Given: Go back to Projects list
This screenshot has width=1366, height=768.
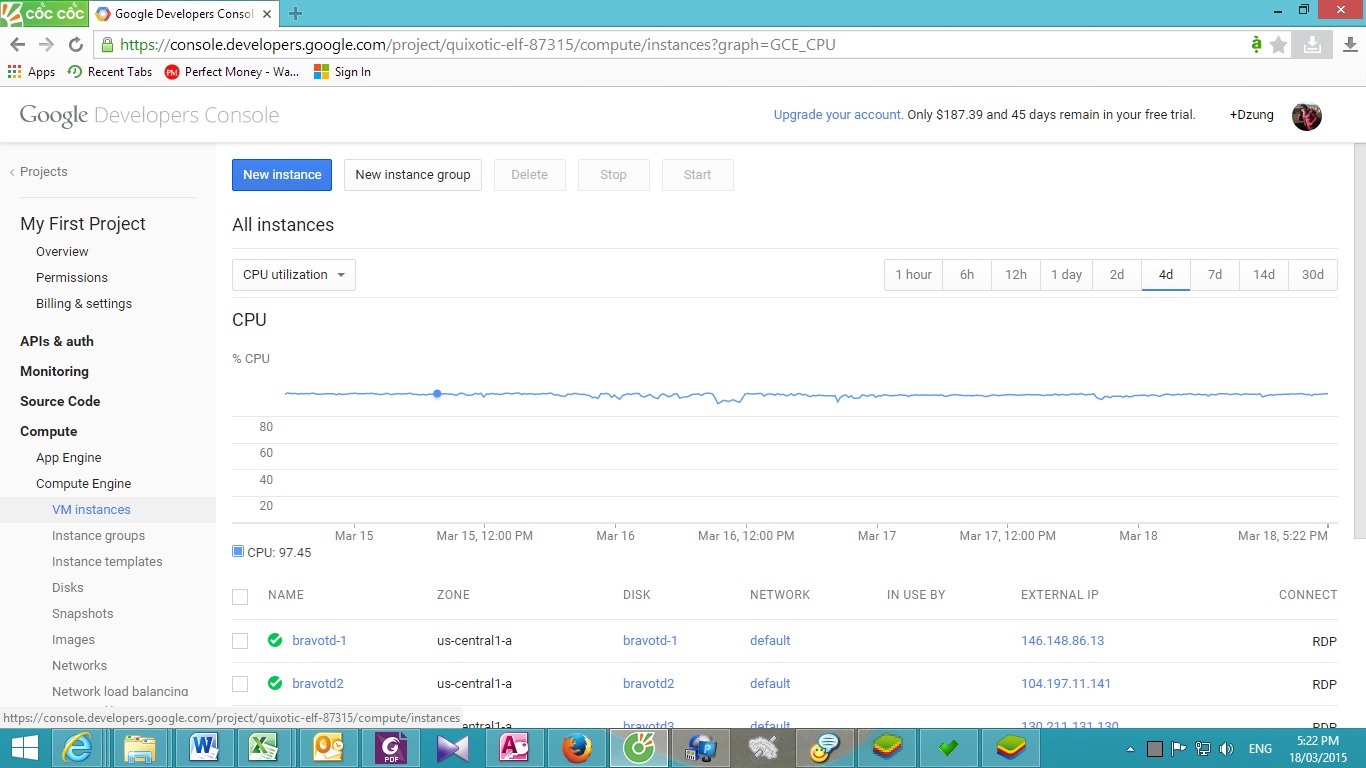Looking at the screenshot, I should (x=39, y=172).
